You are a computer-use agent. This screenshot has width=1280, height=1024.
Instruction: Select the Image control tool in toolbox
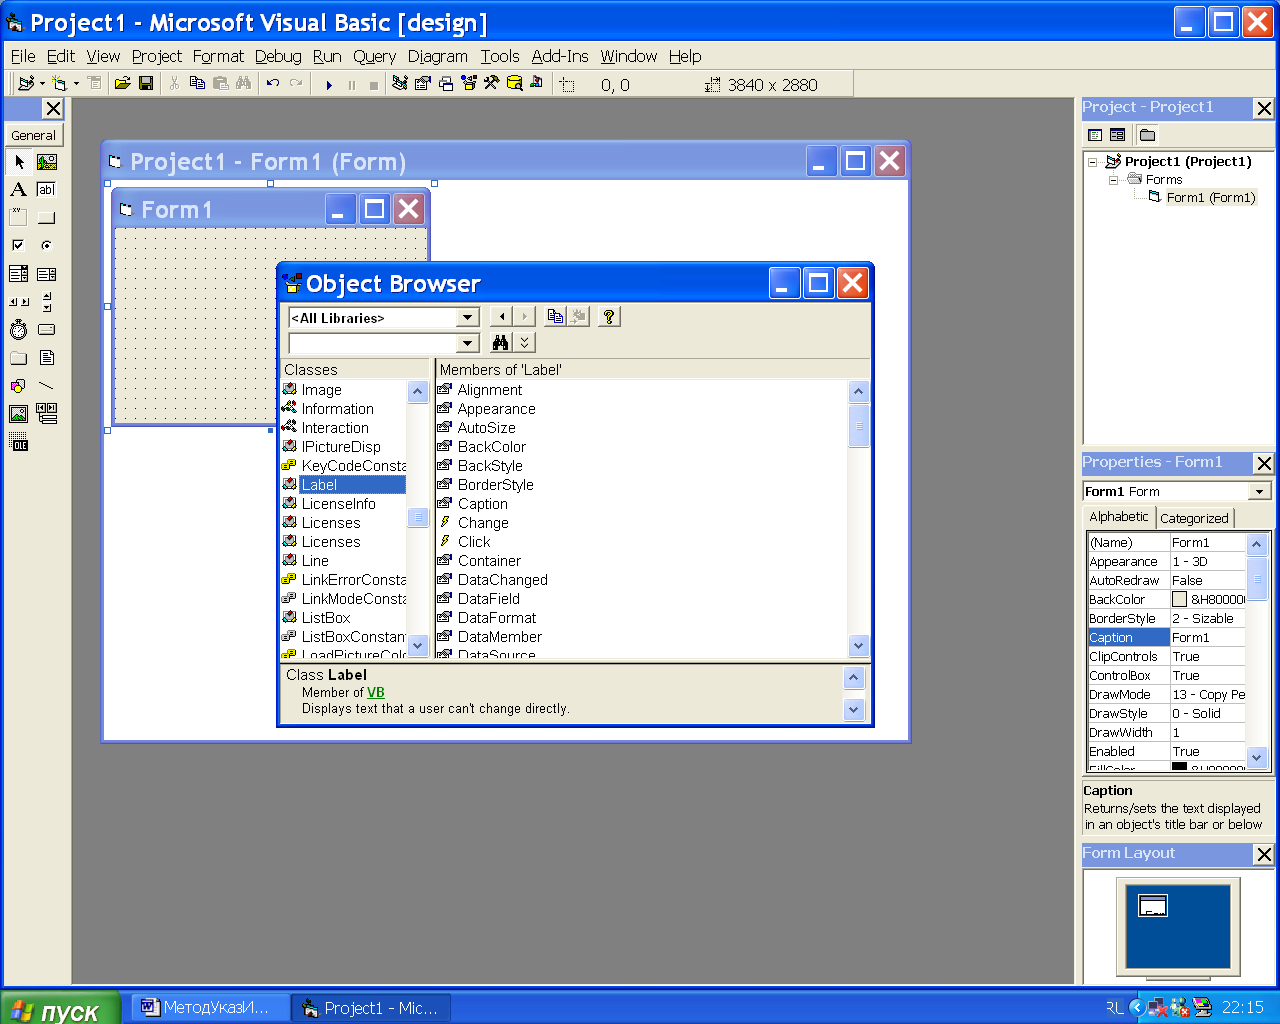(18, 413)
